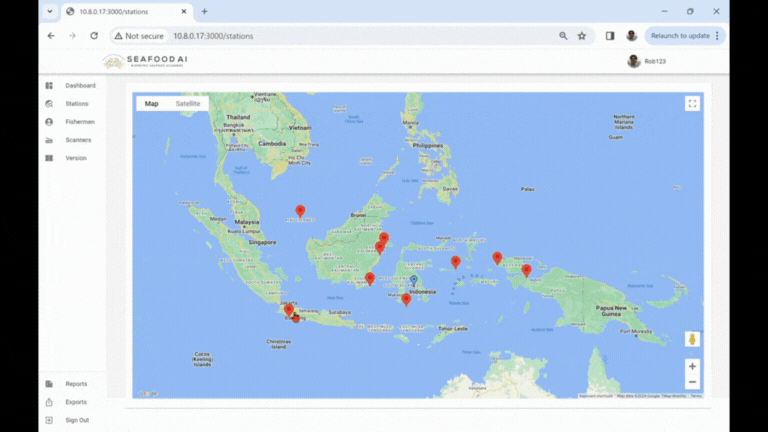Bookmark this page with the star icon

(582, 35)
